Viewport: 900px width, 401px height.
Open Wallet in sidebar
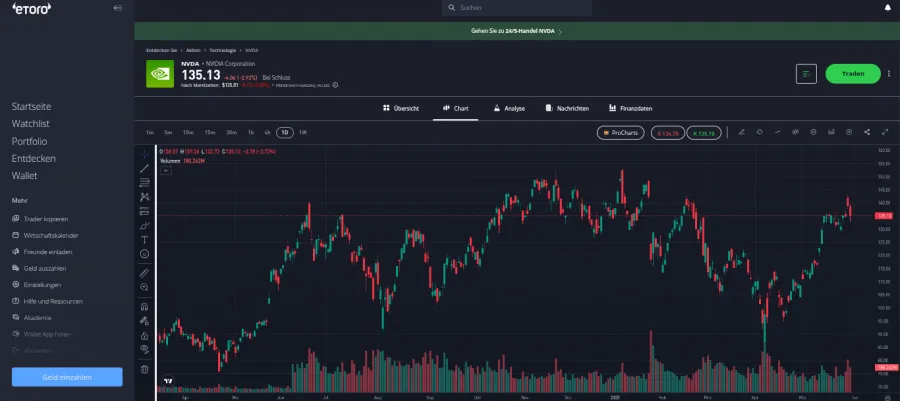tap(24, 176)
